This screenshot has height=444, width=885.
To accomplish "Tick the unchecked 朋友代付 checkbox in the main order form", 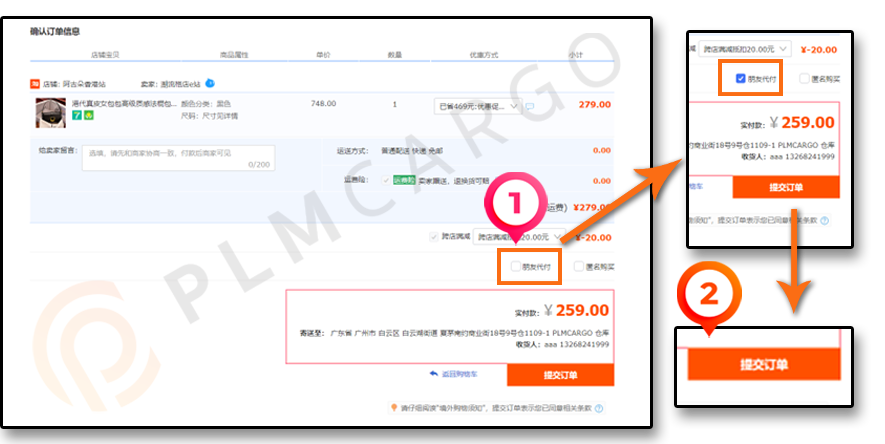I will pyautogui.click(x=515, y=266).
